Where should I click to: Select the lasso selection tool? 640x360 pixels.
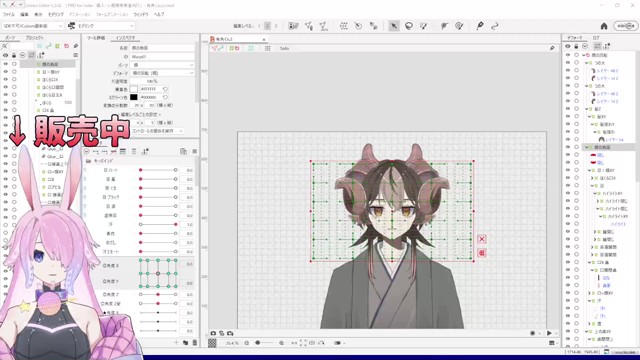[409, 26]
